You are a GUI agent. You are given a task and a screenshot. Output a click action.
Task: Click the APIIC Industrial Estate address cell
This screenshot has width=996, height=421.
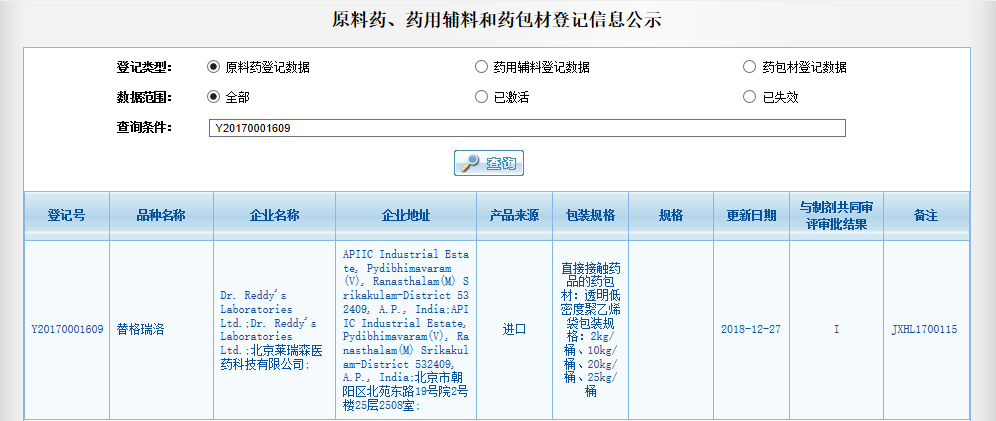point(406,330)
